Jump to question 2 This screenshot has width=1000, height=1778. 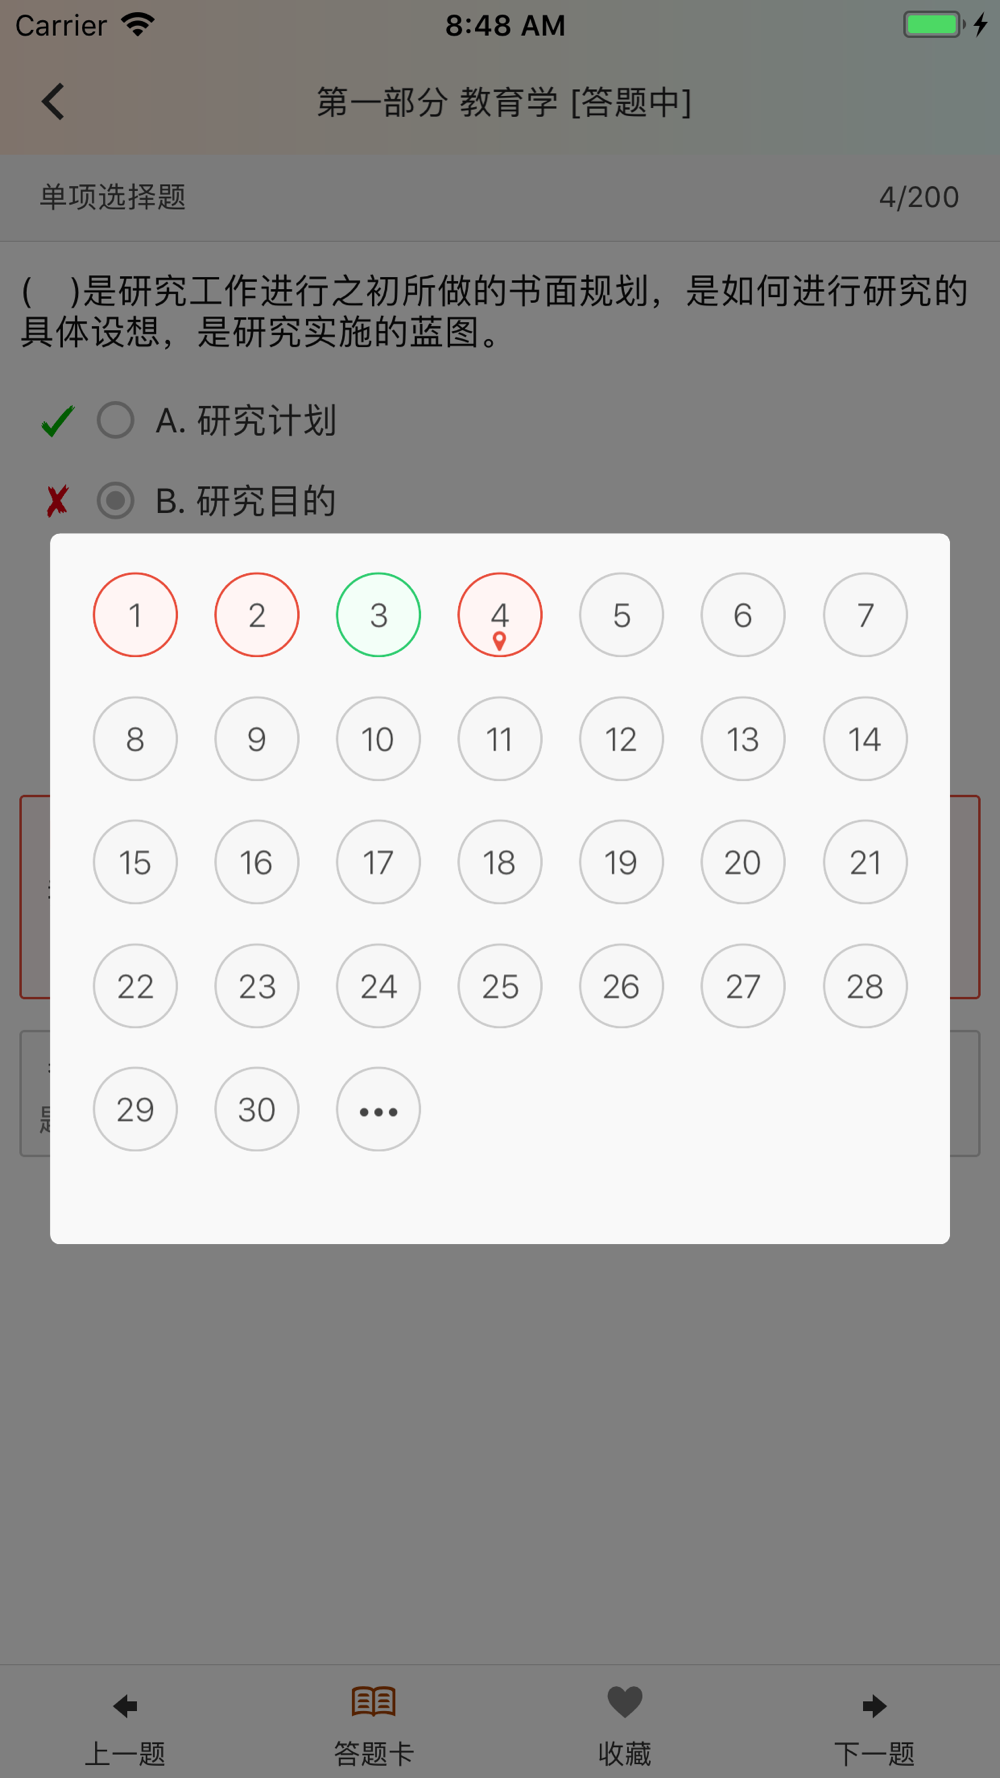[257, 615]
